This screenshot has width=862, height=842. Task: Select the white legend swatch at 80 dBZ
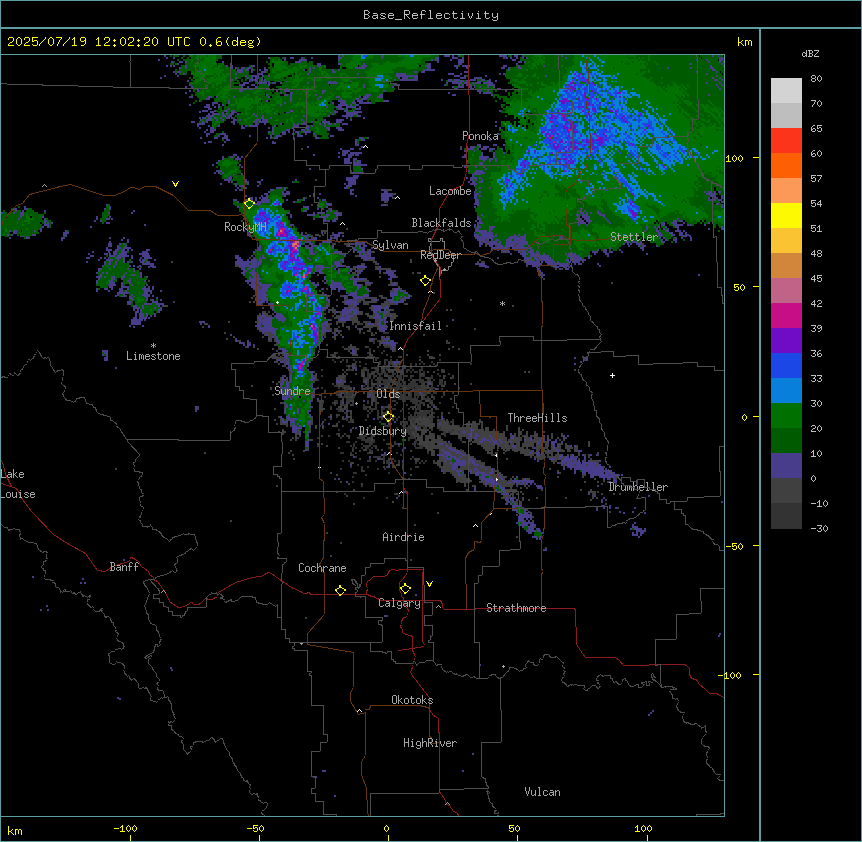pyautogui.click(x=786, y=91)
